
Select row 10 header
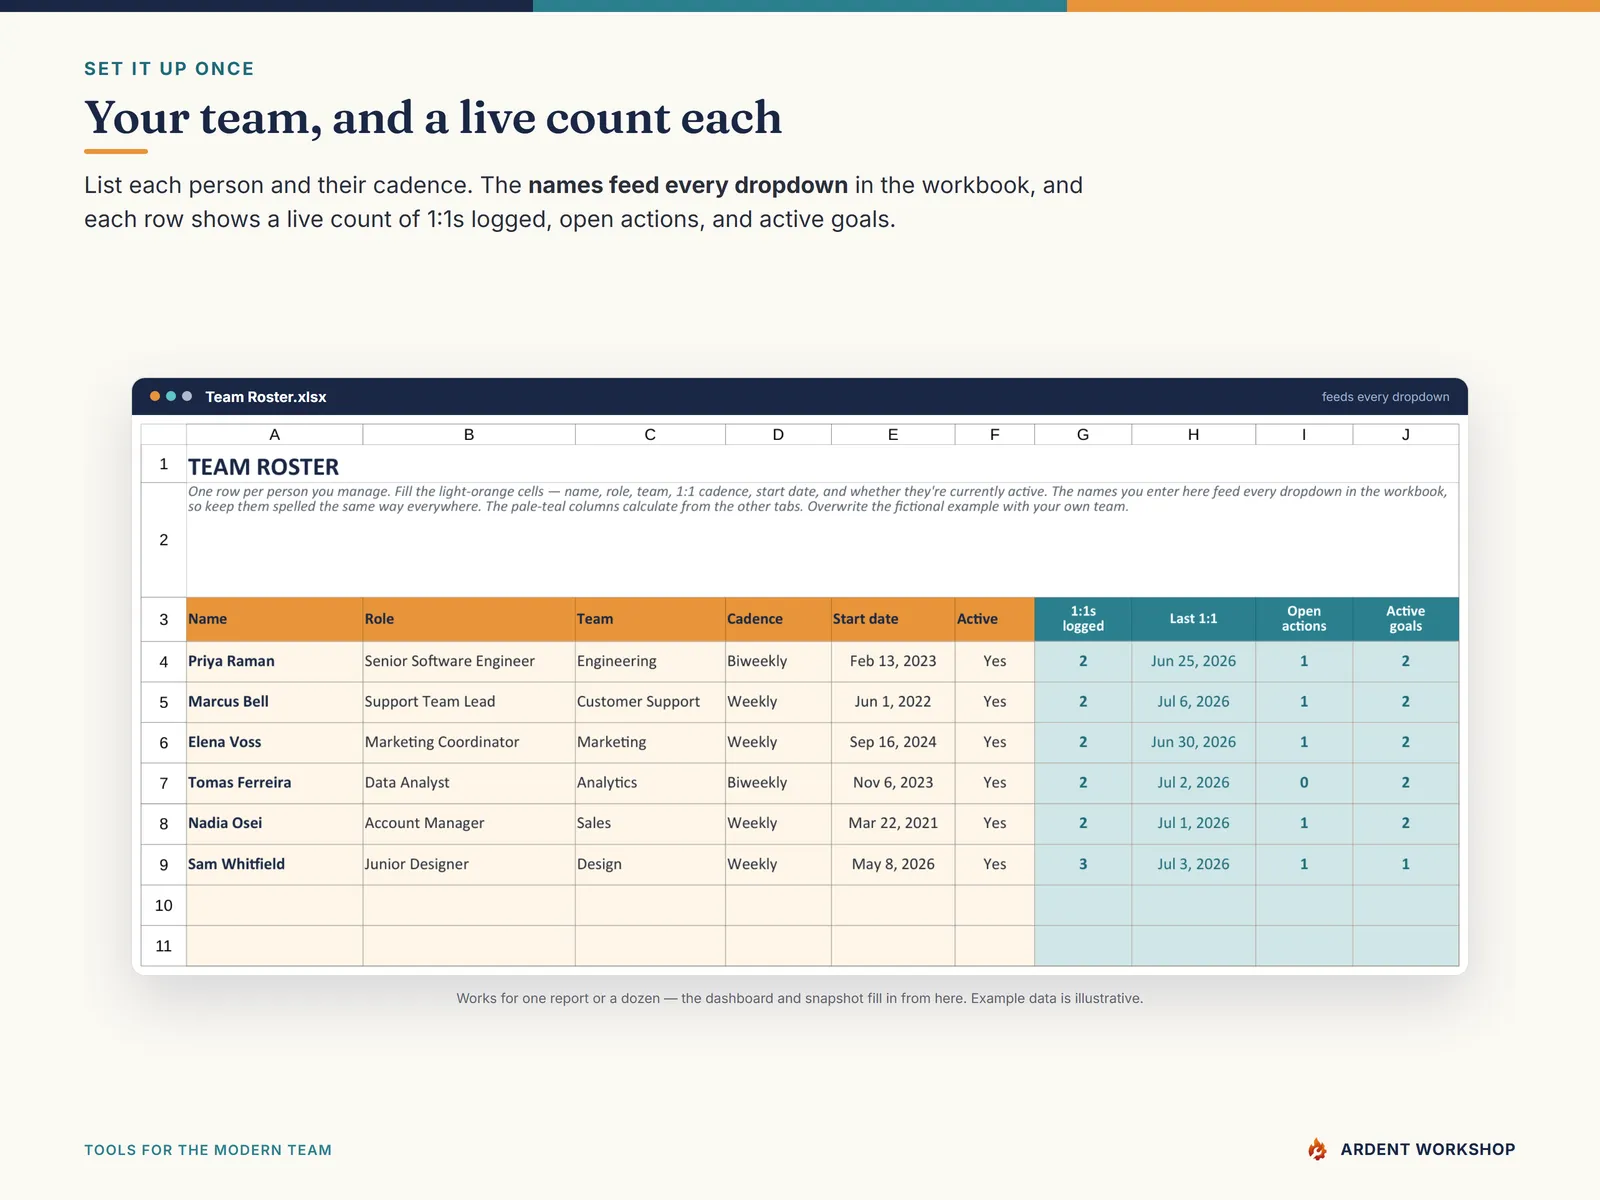click(164, 905)
